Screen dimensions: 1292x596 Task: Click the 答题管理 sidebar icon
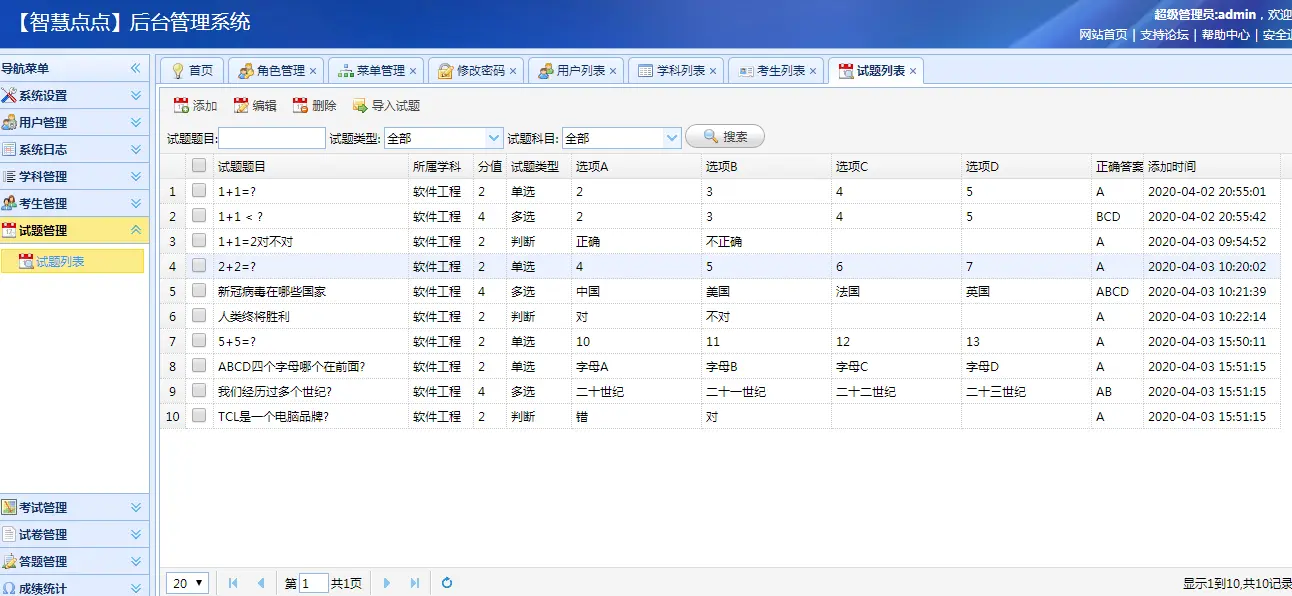click(9, 561)
